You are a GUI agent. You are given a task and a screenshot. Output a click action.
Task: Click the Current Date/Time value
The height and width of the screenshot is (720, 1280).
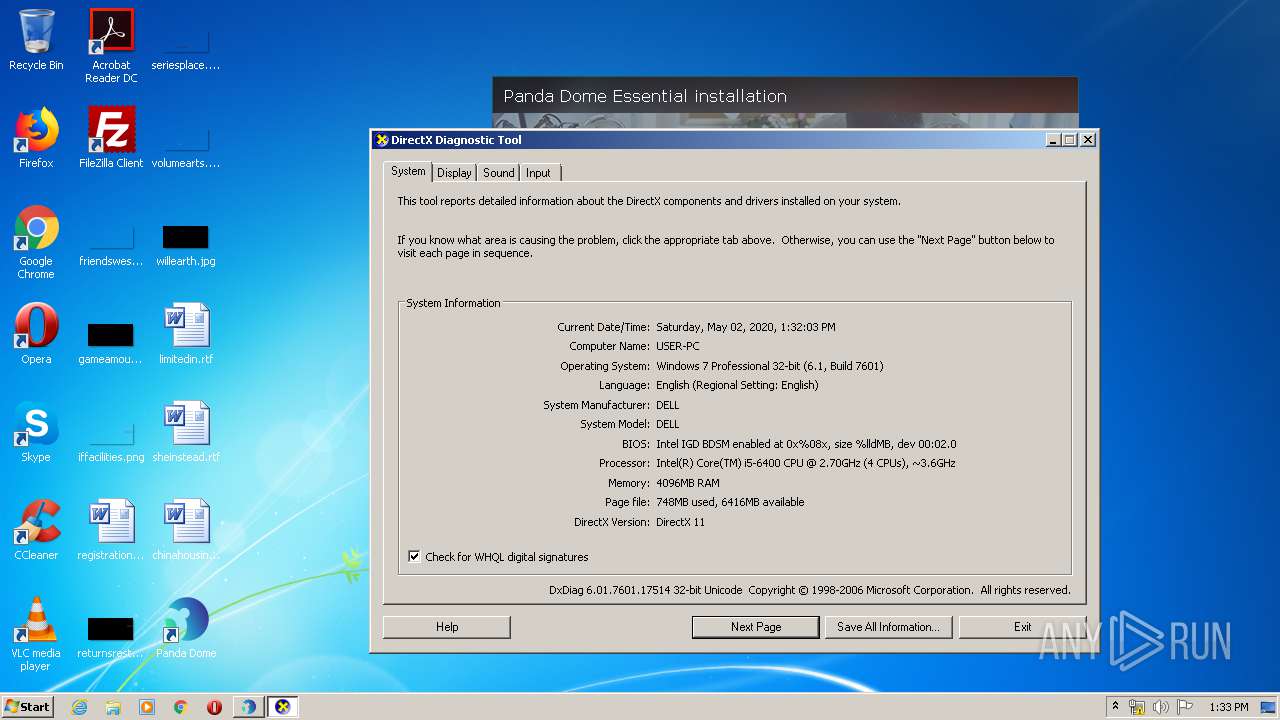[x=746, y=327]
